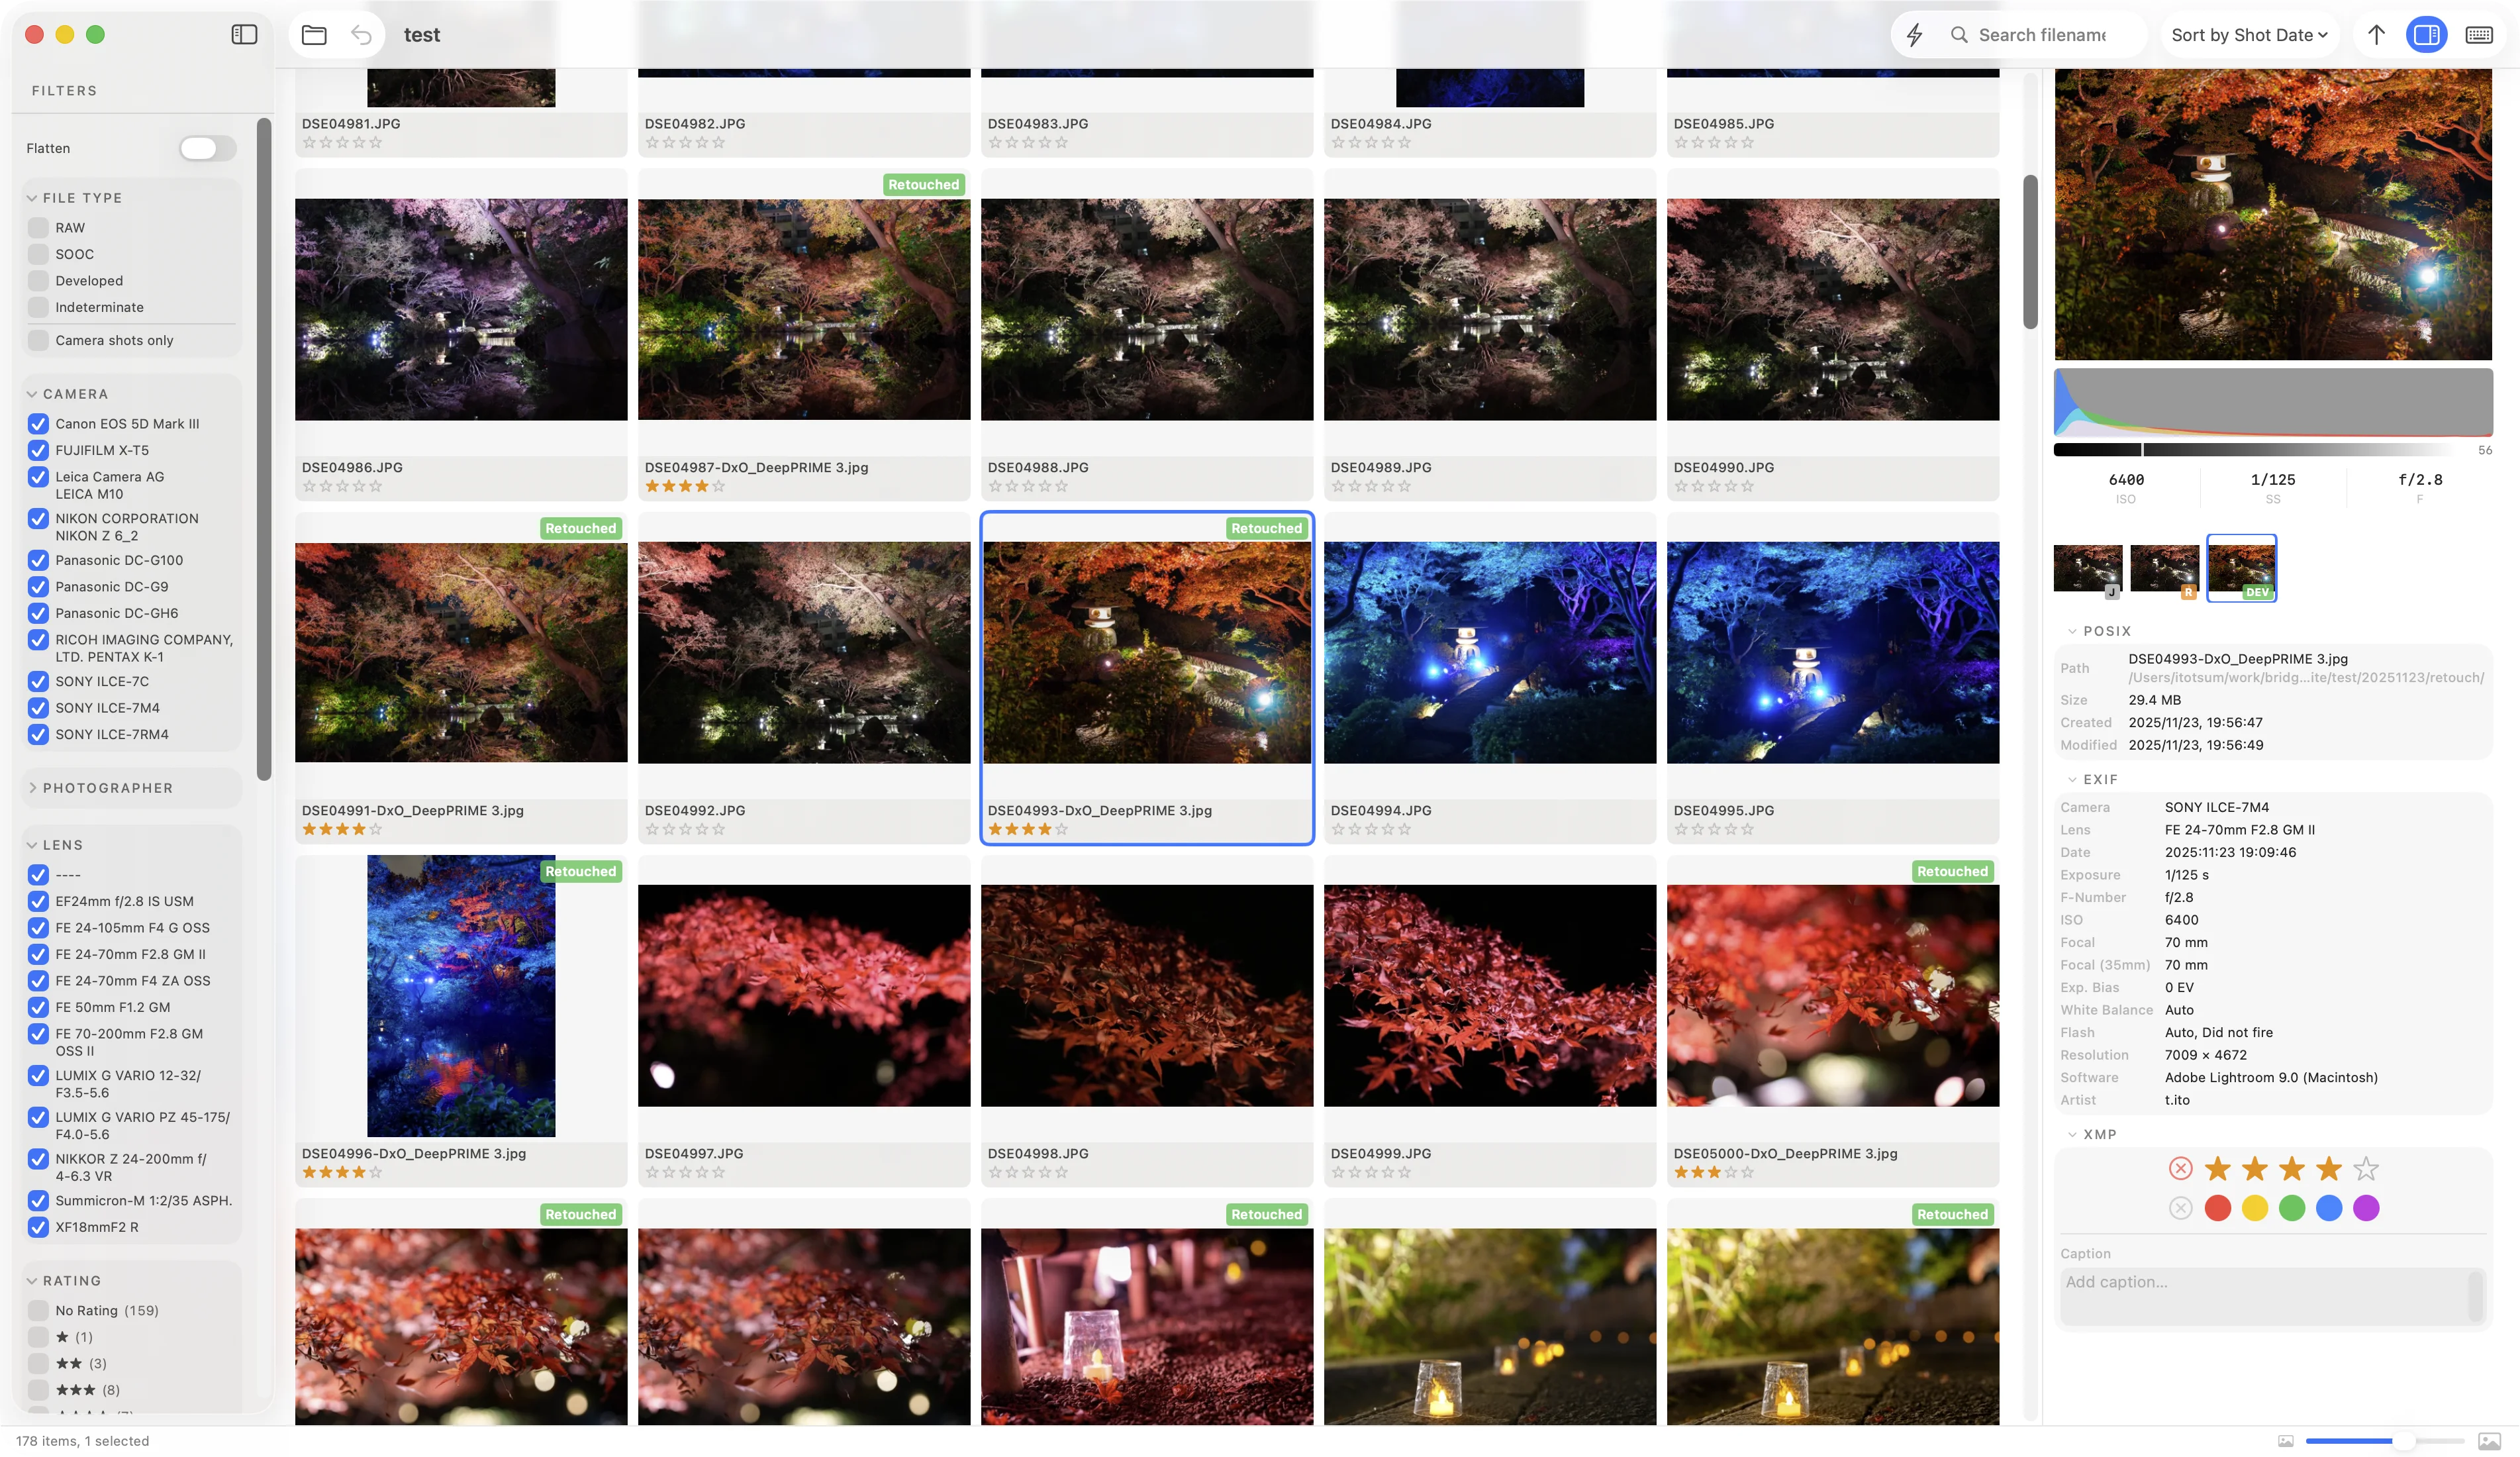2520x1457 pixels.
Task: Toggle the sidebar panel icon
Action: point(244,34)
